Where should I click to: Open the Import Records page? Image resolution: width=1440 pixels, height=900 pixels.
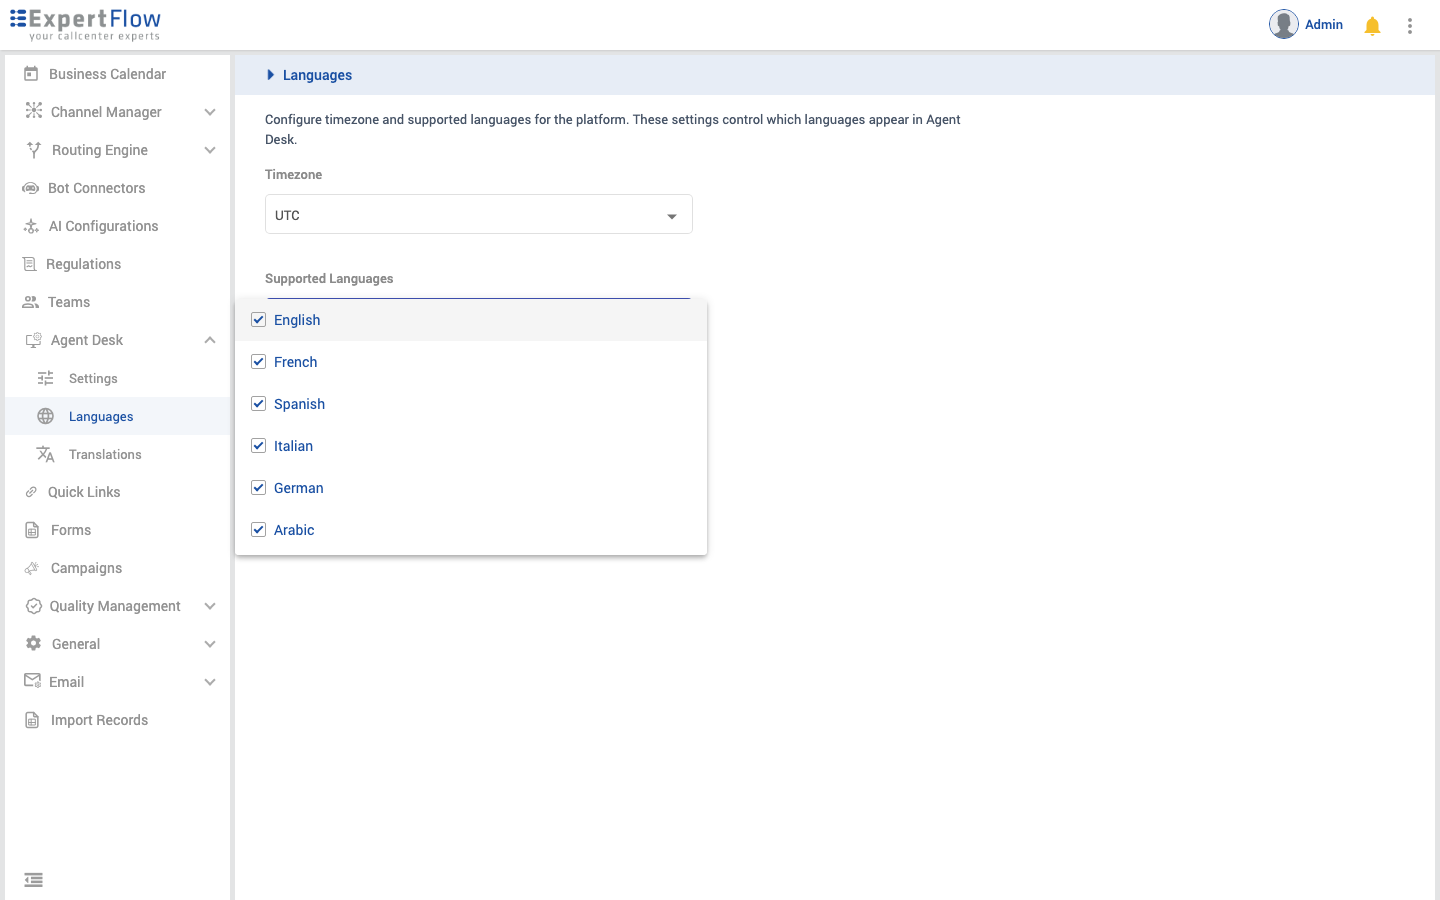coord(117,720)
